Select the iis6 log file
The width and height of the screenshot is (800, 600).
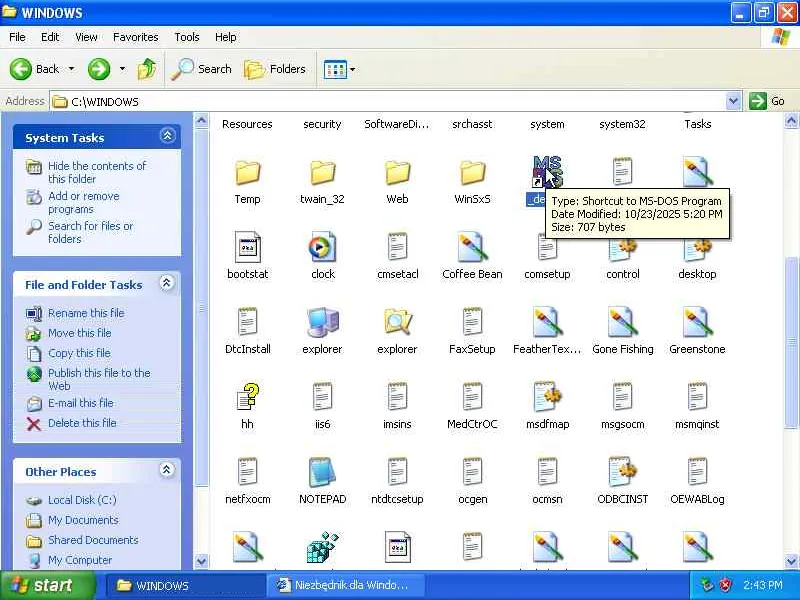coord(322,397)
